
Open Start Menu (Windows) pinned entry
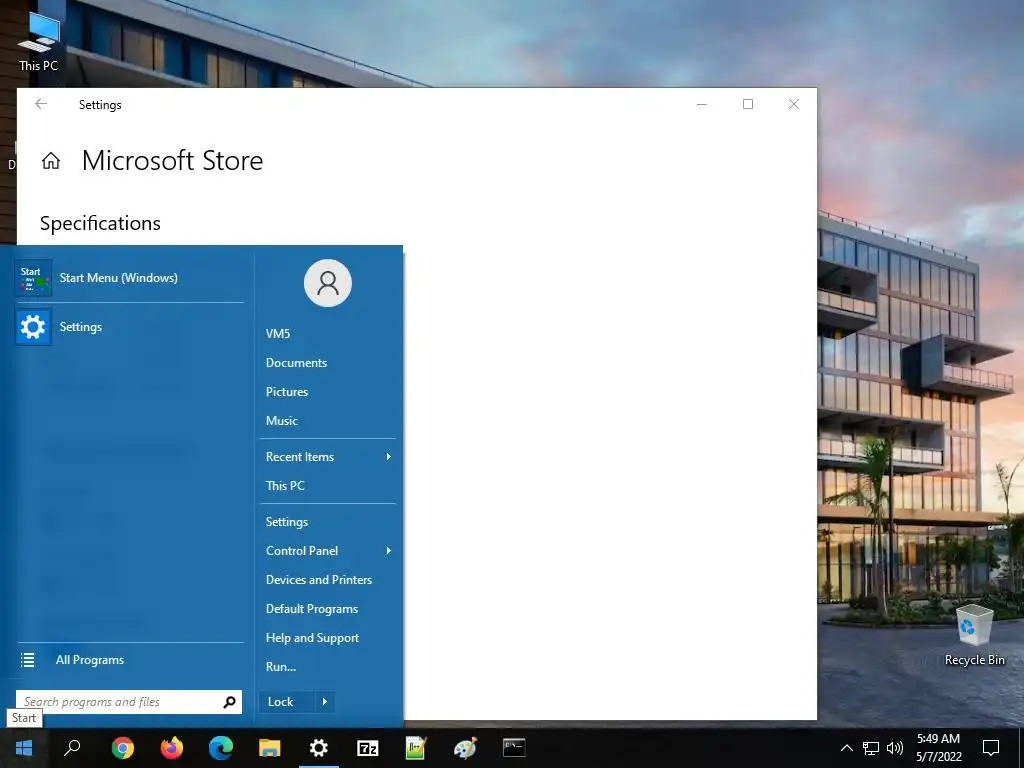click(x=130, y=278)
